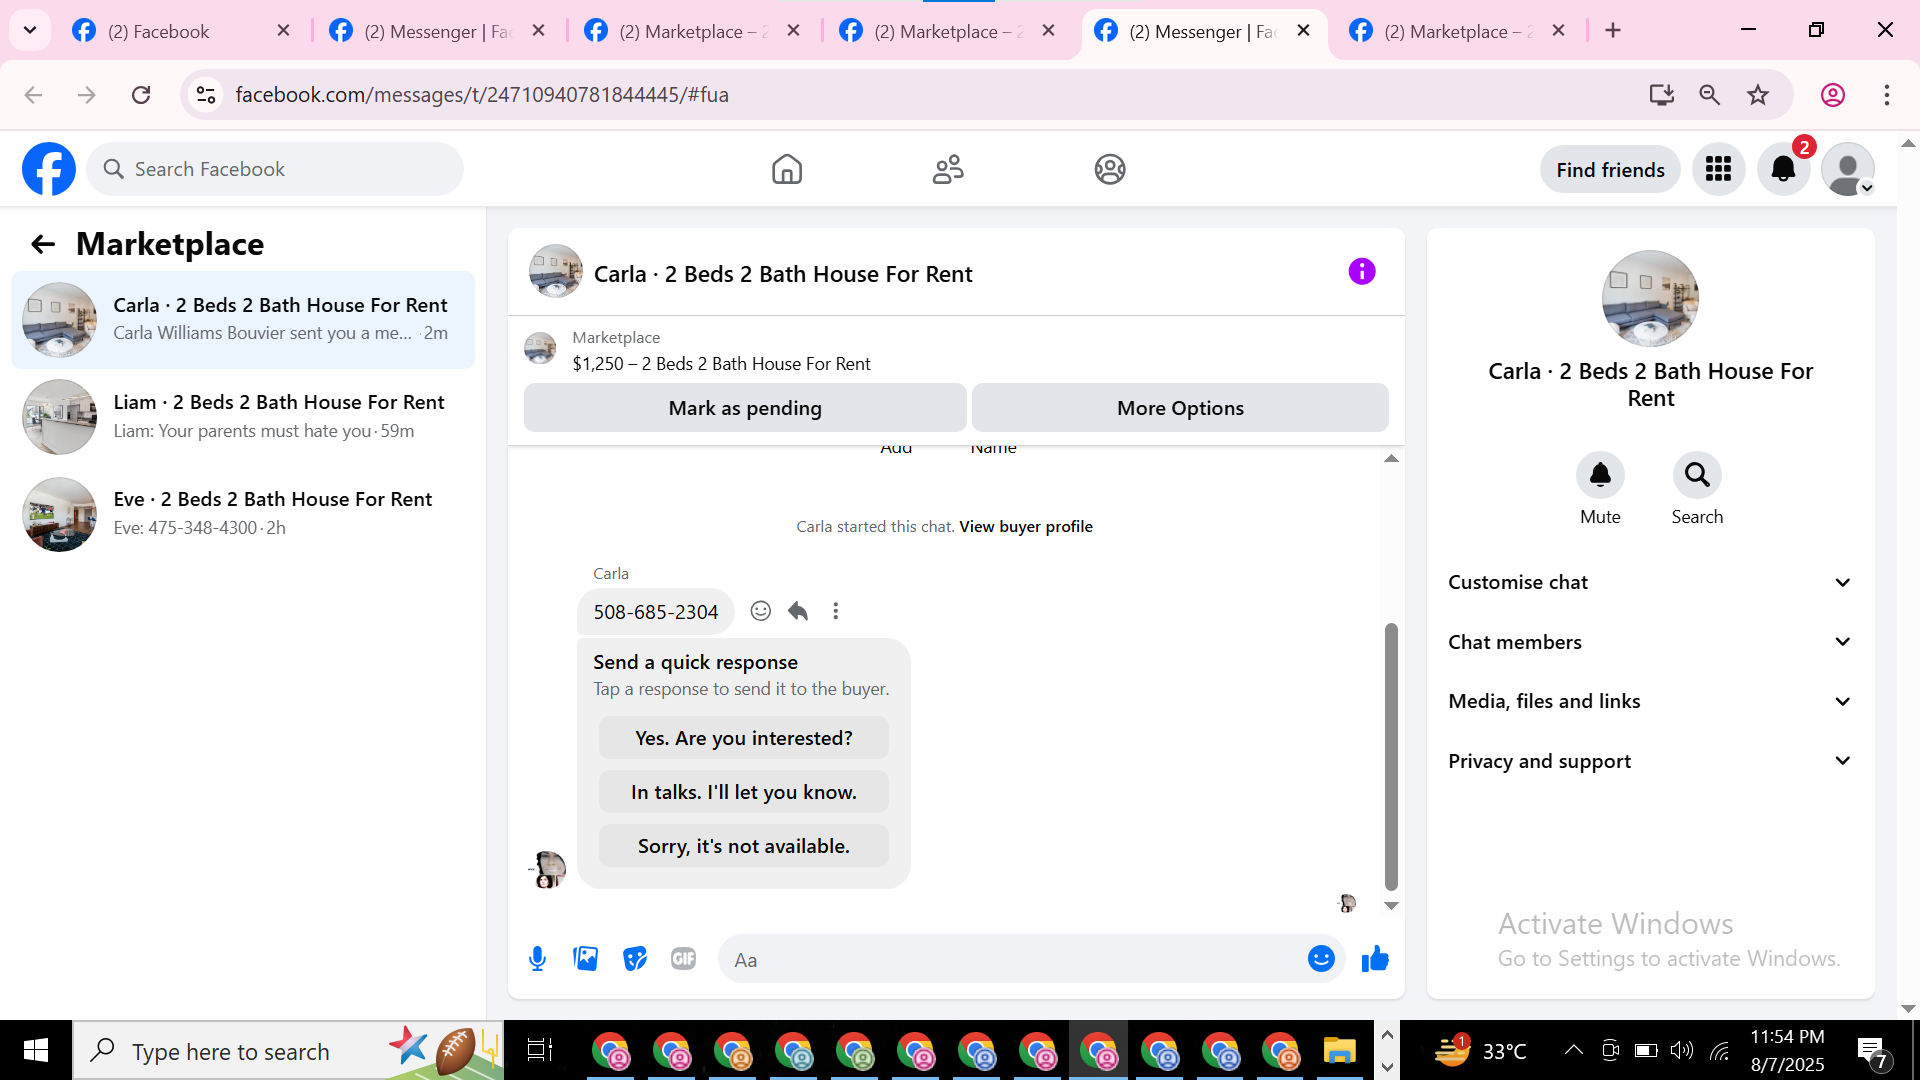Click the chat scrollbar thumb
1920x1080 pixels.
(1390, 755)
